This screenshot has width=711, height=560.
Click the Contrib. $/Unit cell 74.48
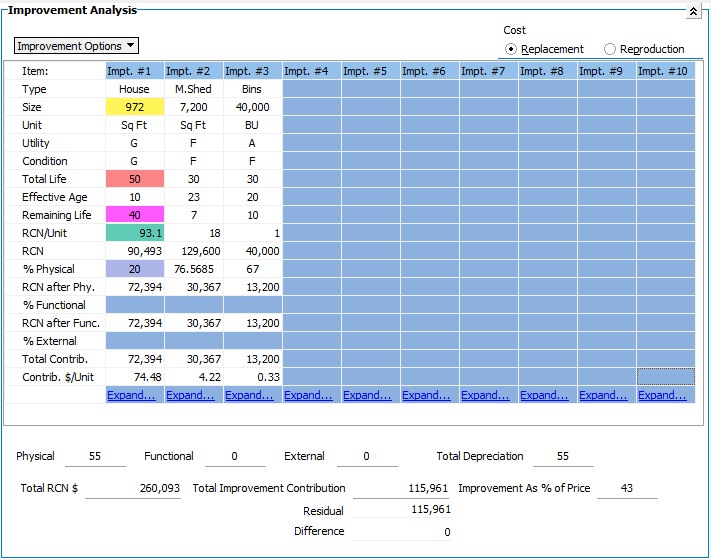point(135,377)
